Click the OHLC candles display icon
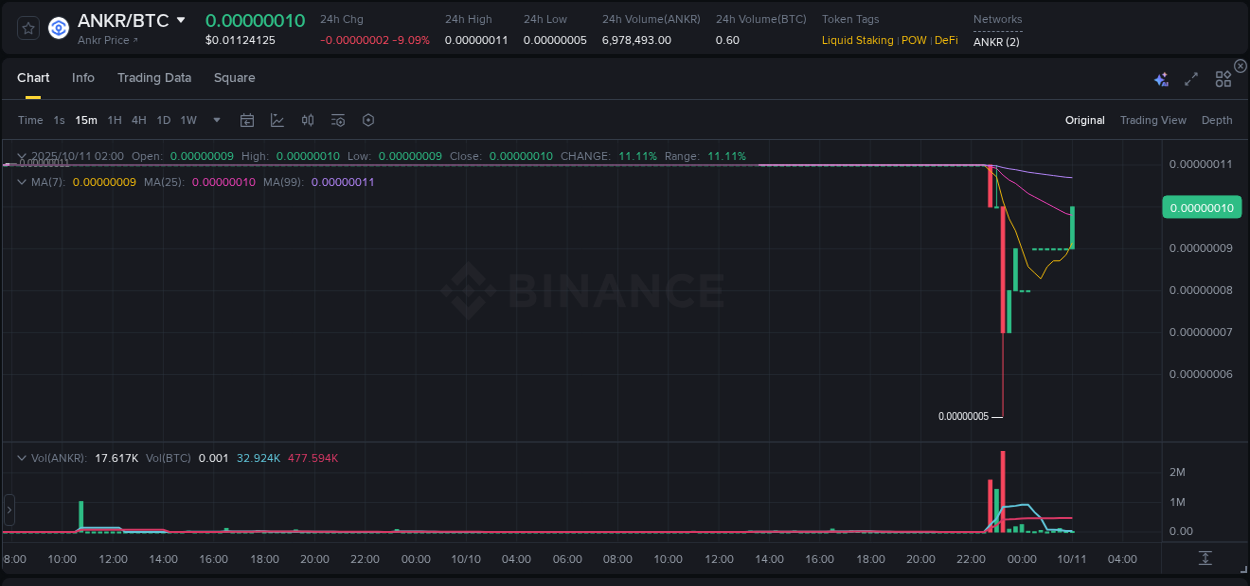The height and width of the screenshot is (586, 1250). [307, 120]
